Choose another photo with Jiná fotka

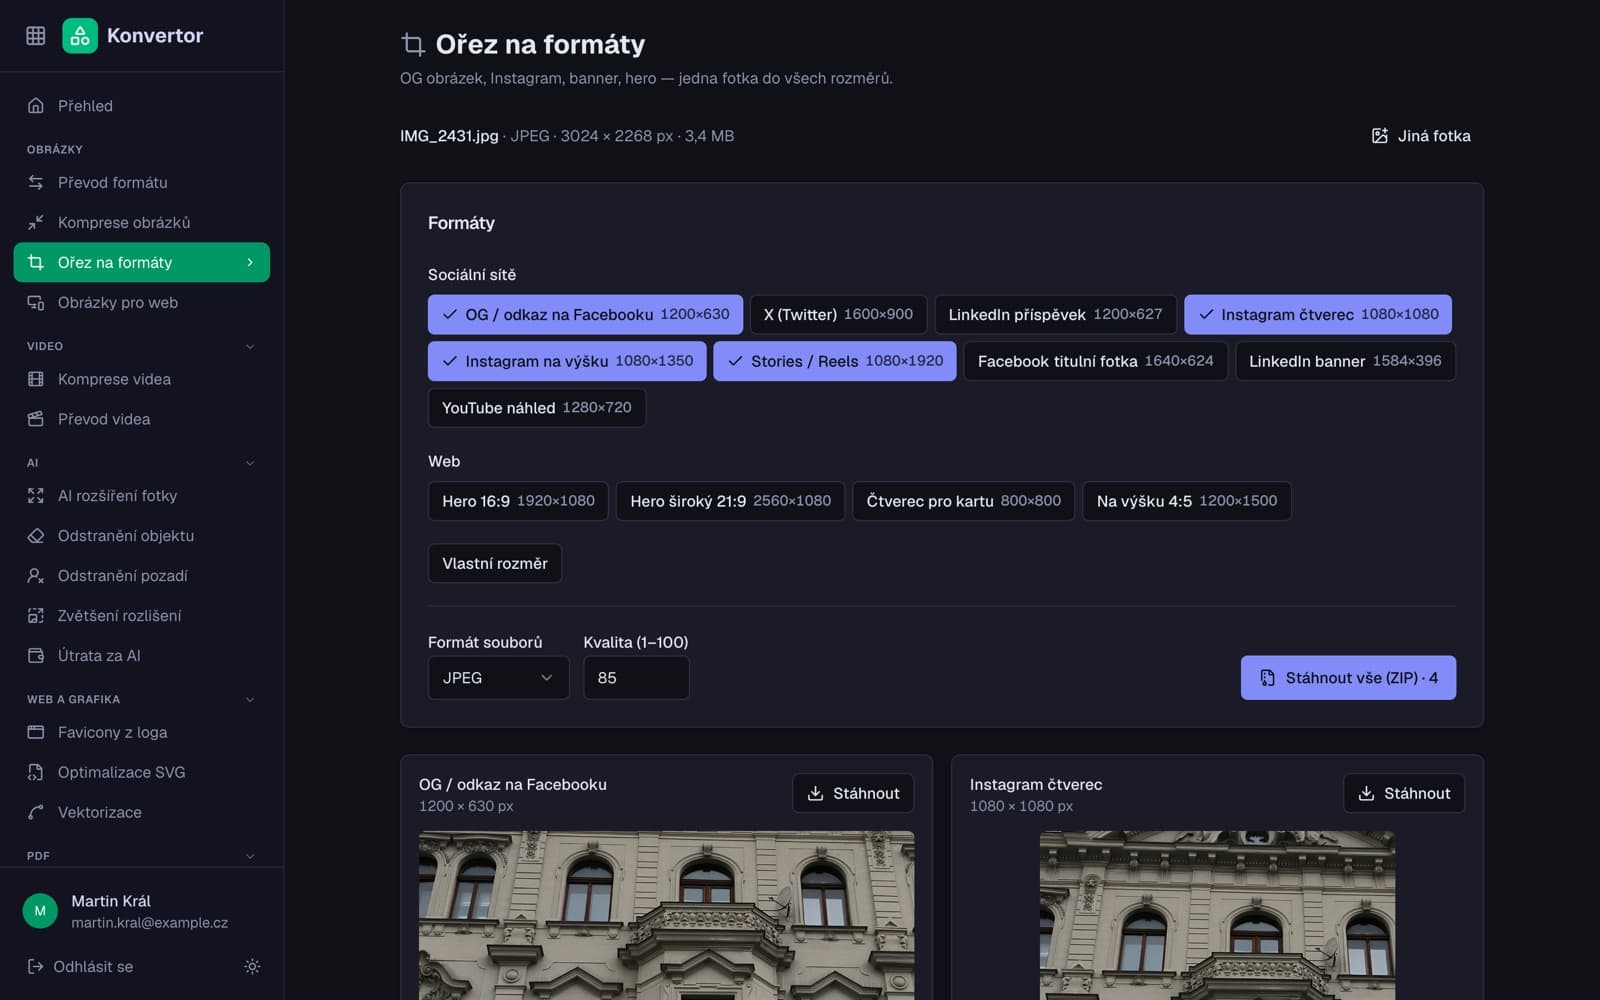[1420, 136]
